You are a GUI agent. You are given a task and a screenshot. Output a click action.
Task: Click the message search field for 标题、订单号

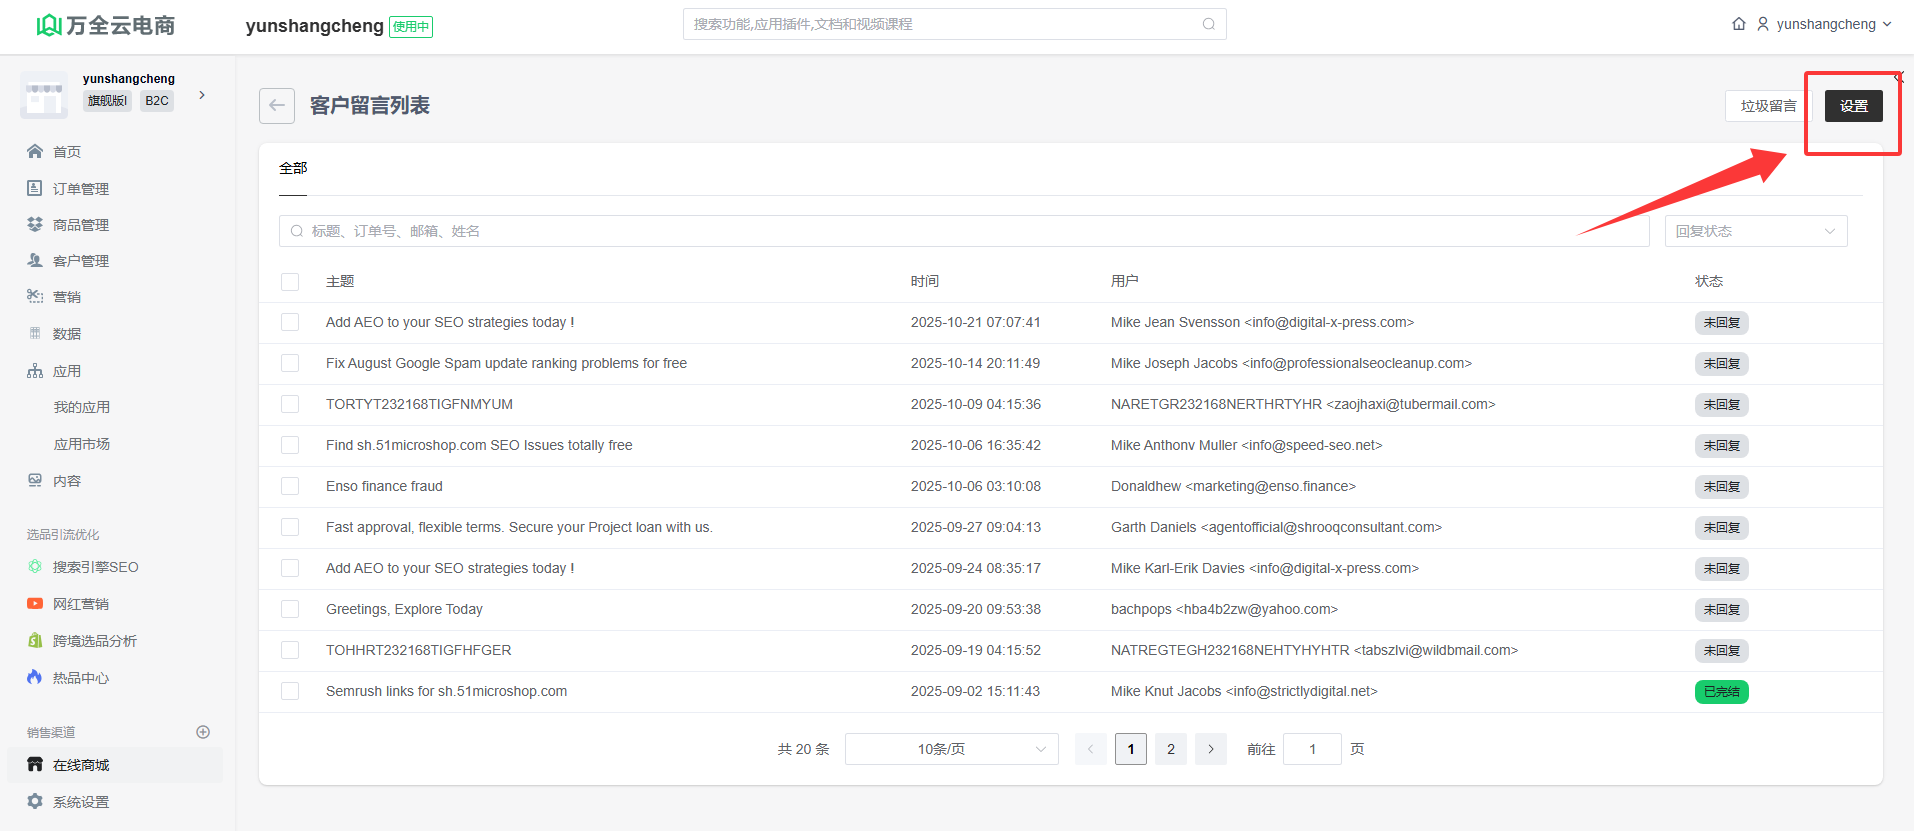click(x=960, y=231)
